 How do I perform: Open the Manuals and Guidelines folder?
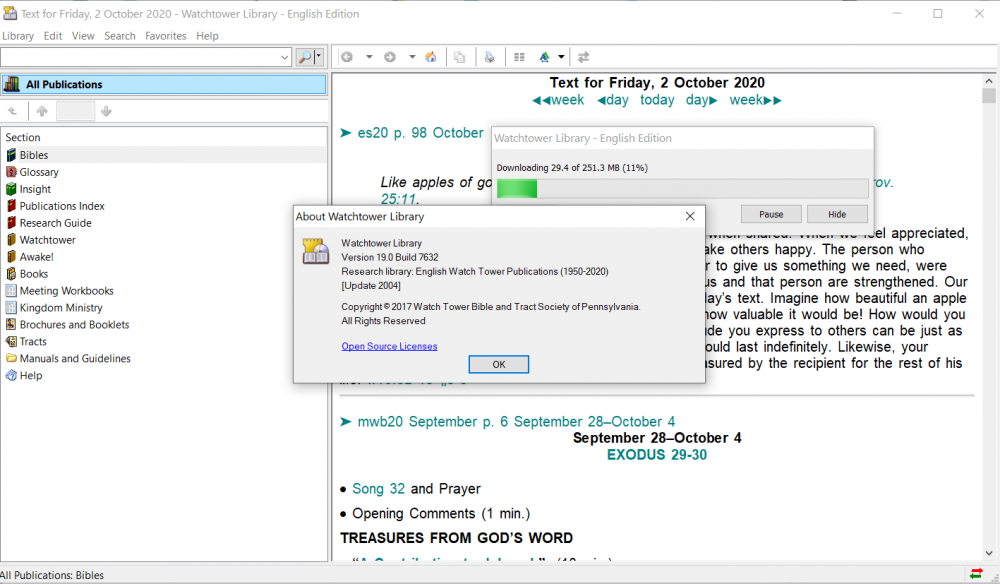click(x=74, y=358)
